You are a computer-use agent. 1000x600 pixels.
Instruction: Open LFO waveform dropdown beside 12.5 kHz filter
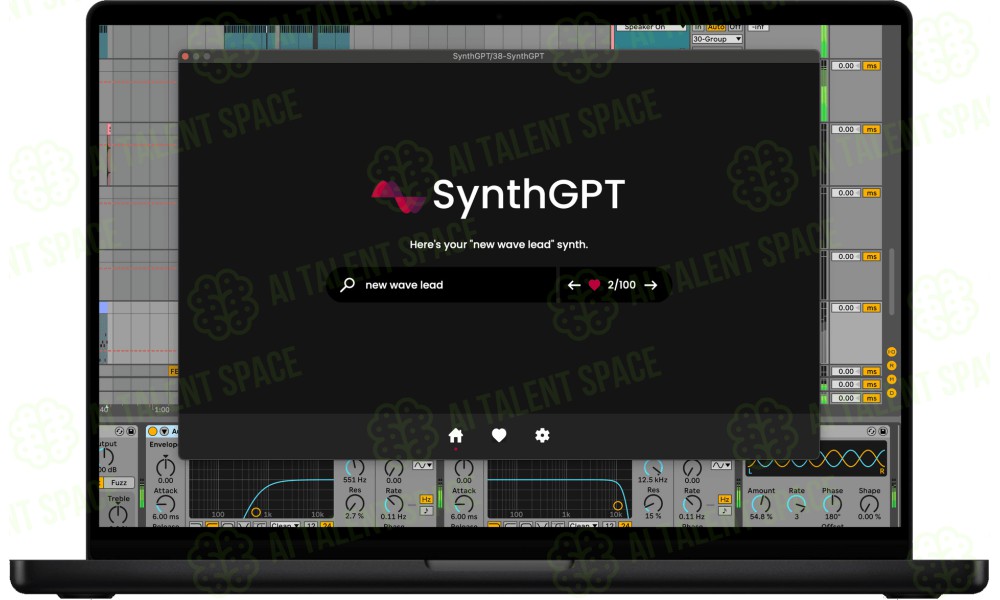[x=721, y=465]
